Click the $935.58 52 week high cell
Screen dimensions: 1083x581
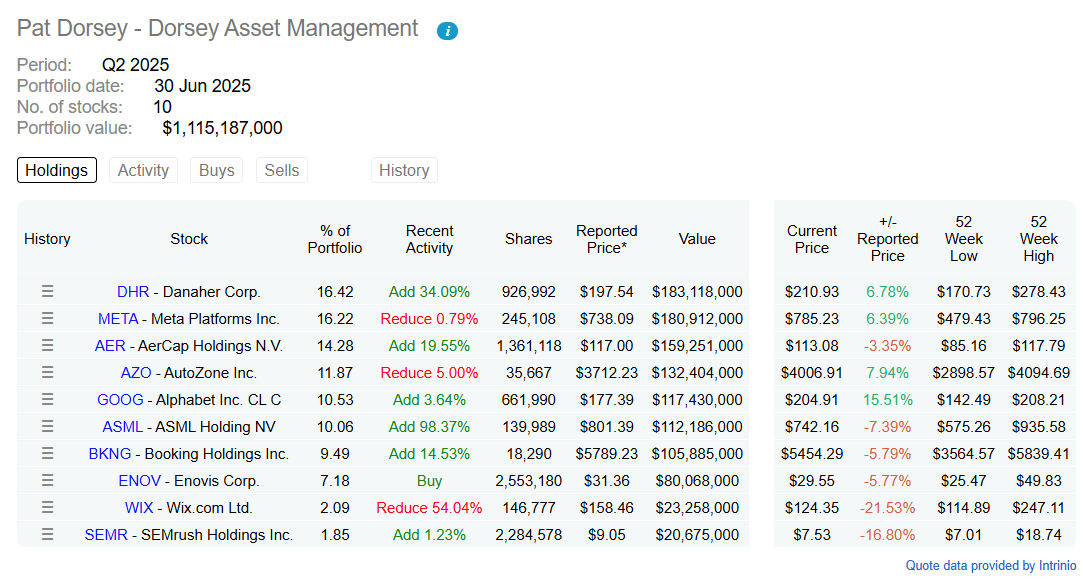pos(1038,426)
